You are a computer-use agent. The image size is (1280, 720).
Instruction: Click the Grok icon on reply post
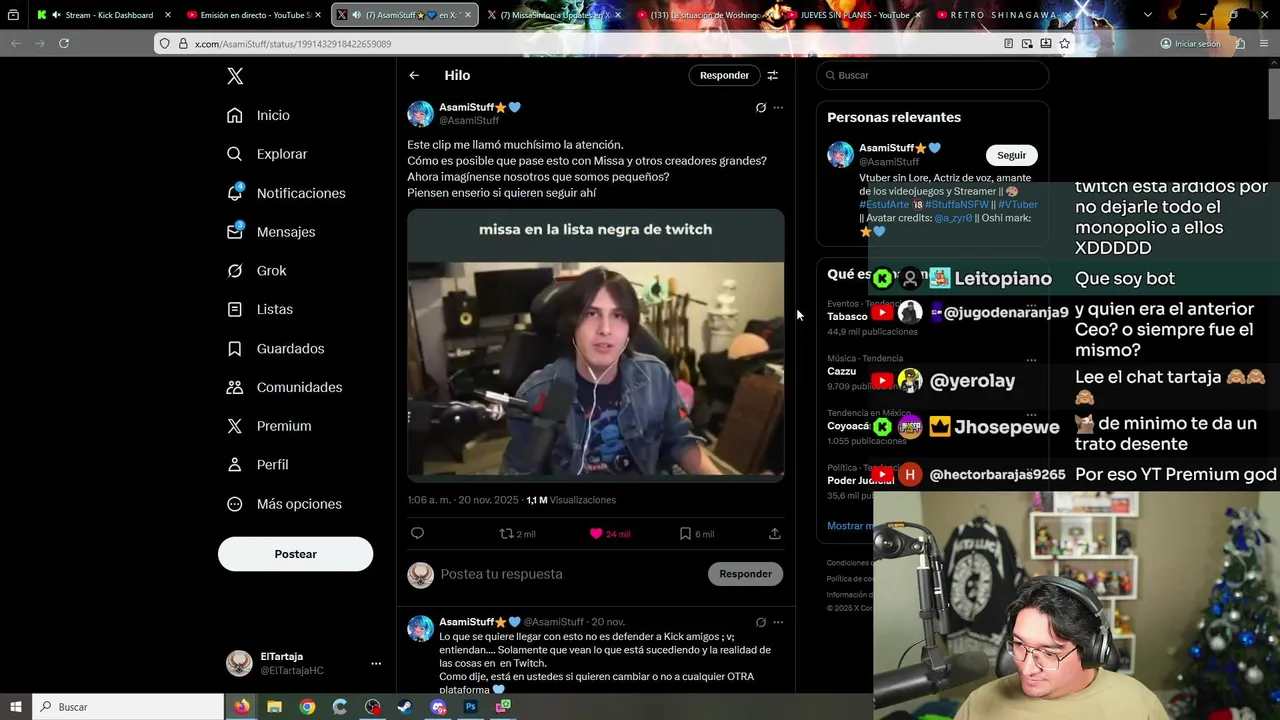[761, 622]
